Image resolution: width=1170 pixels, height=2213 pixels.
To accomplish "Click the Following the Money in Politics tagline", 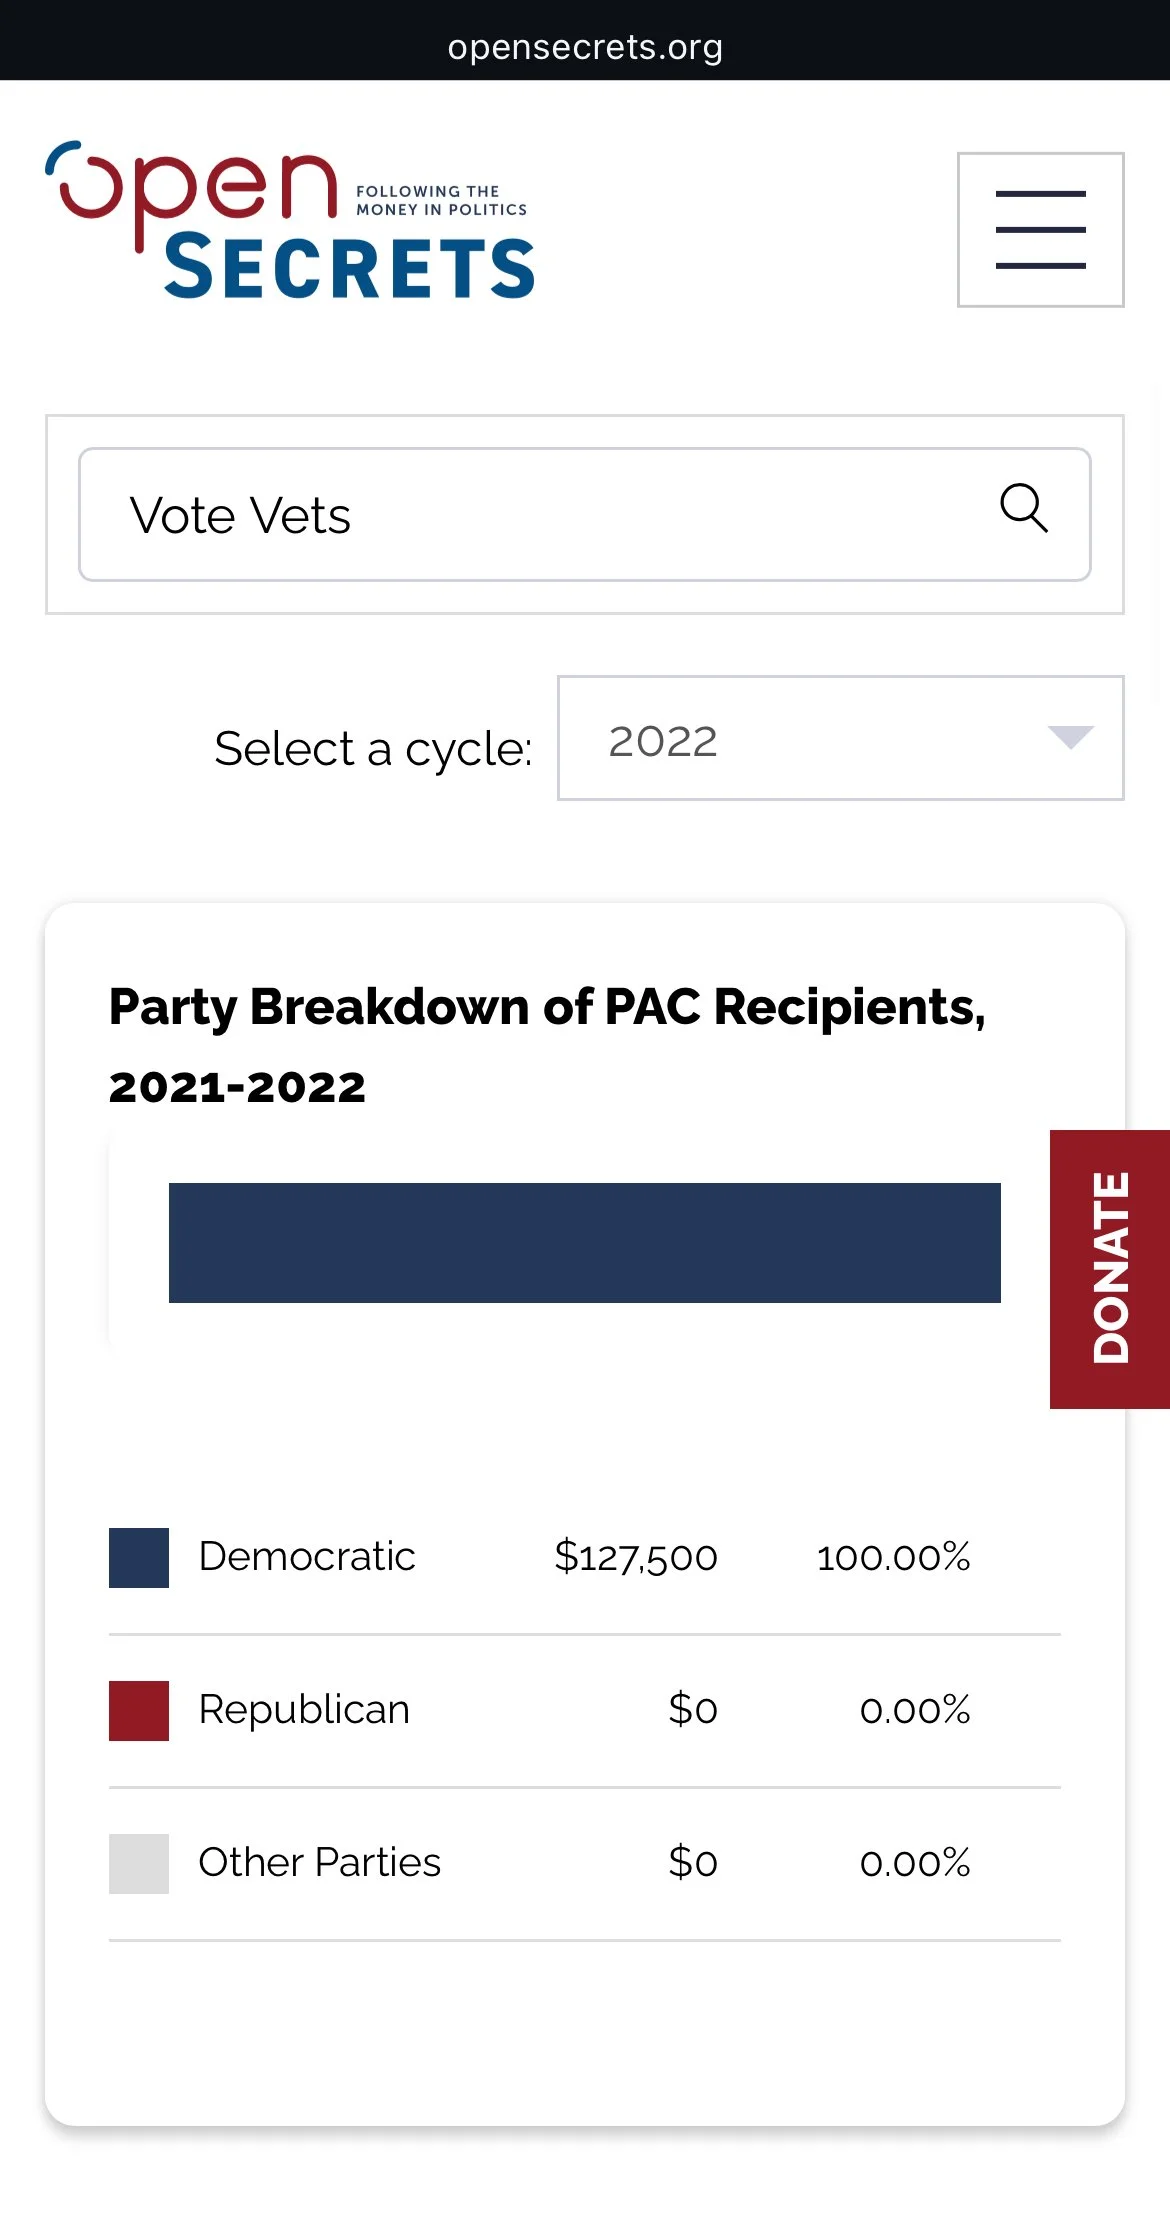I will (441, 200).
